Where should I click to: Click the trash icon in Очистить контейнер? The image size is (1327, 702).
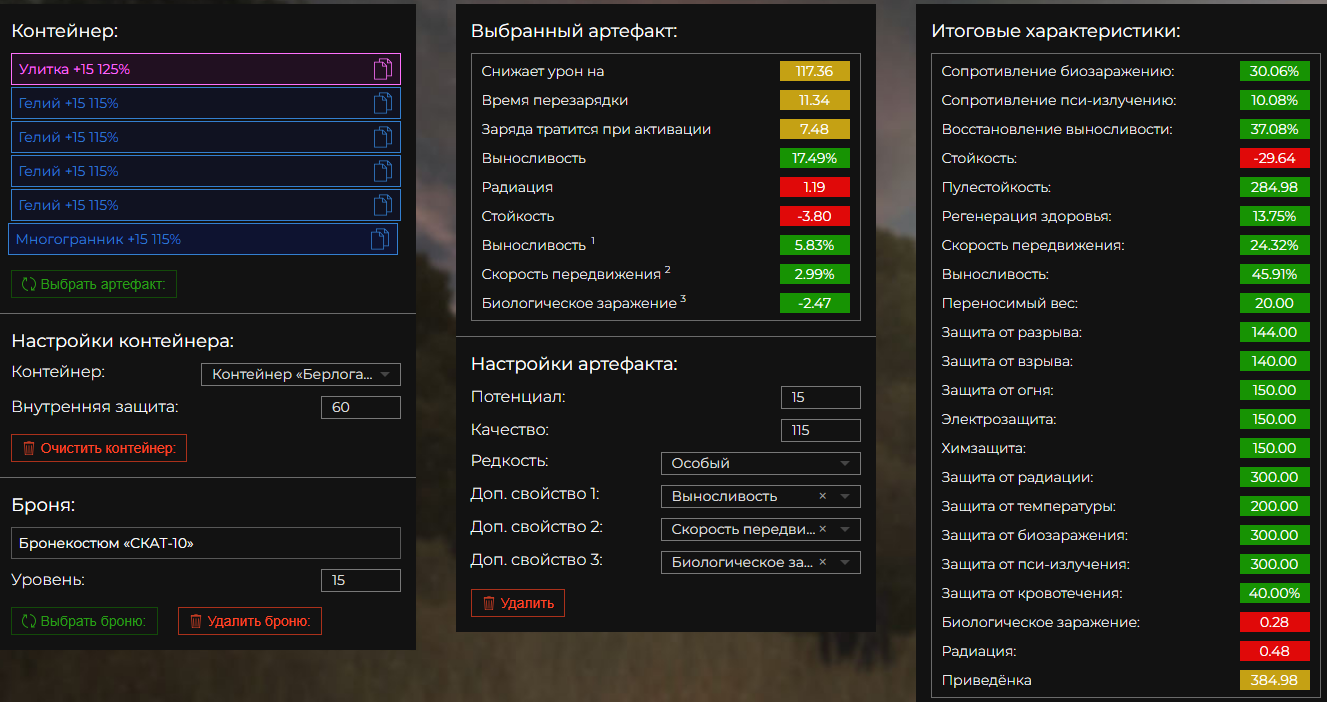pos(29,448)
